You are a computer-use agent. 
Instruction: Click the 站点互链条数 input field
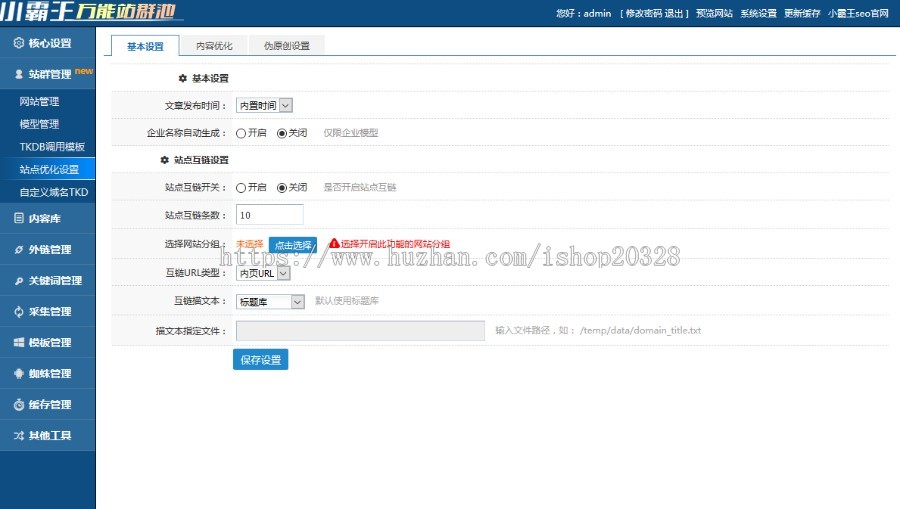(x=270, y=215)
